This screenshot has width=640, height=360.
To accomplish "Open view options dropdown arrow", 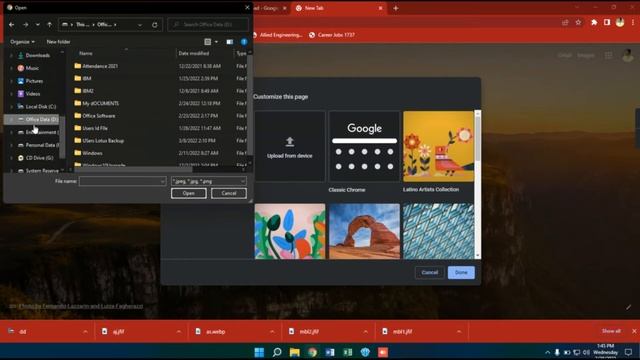I will [x=216, y=42].
